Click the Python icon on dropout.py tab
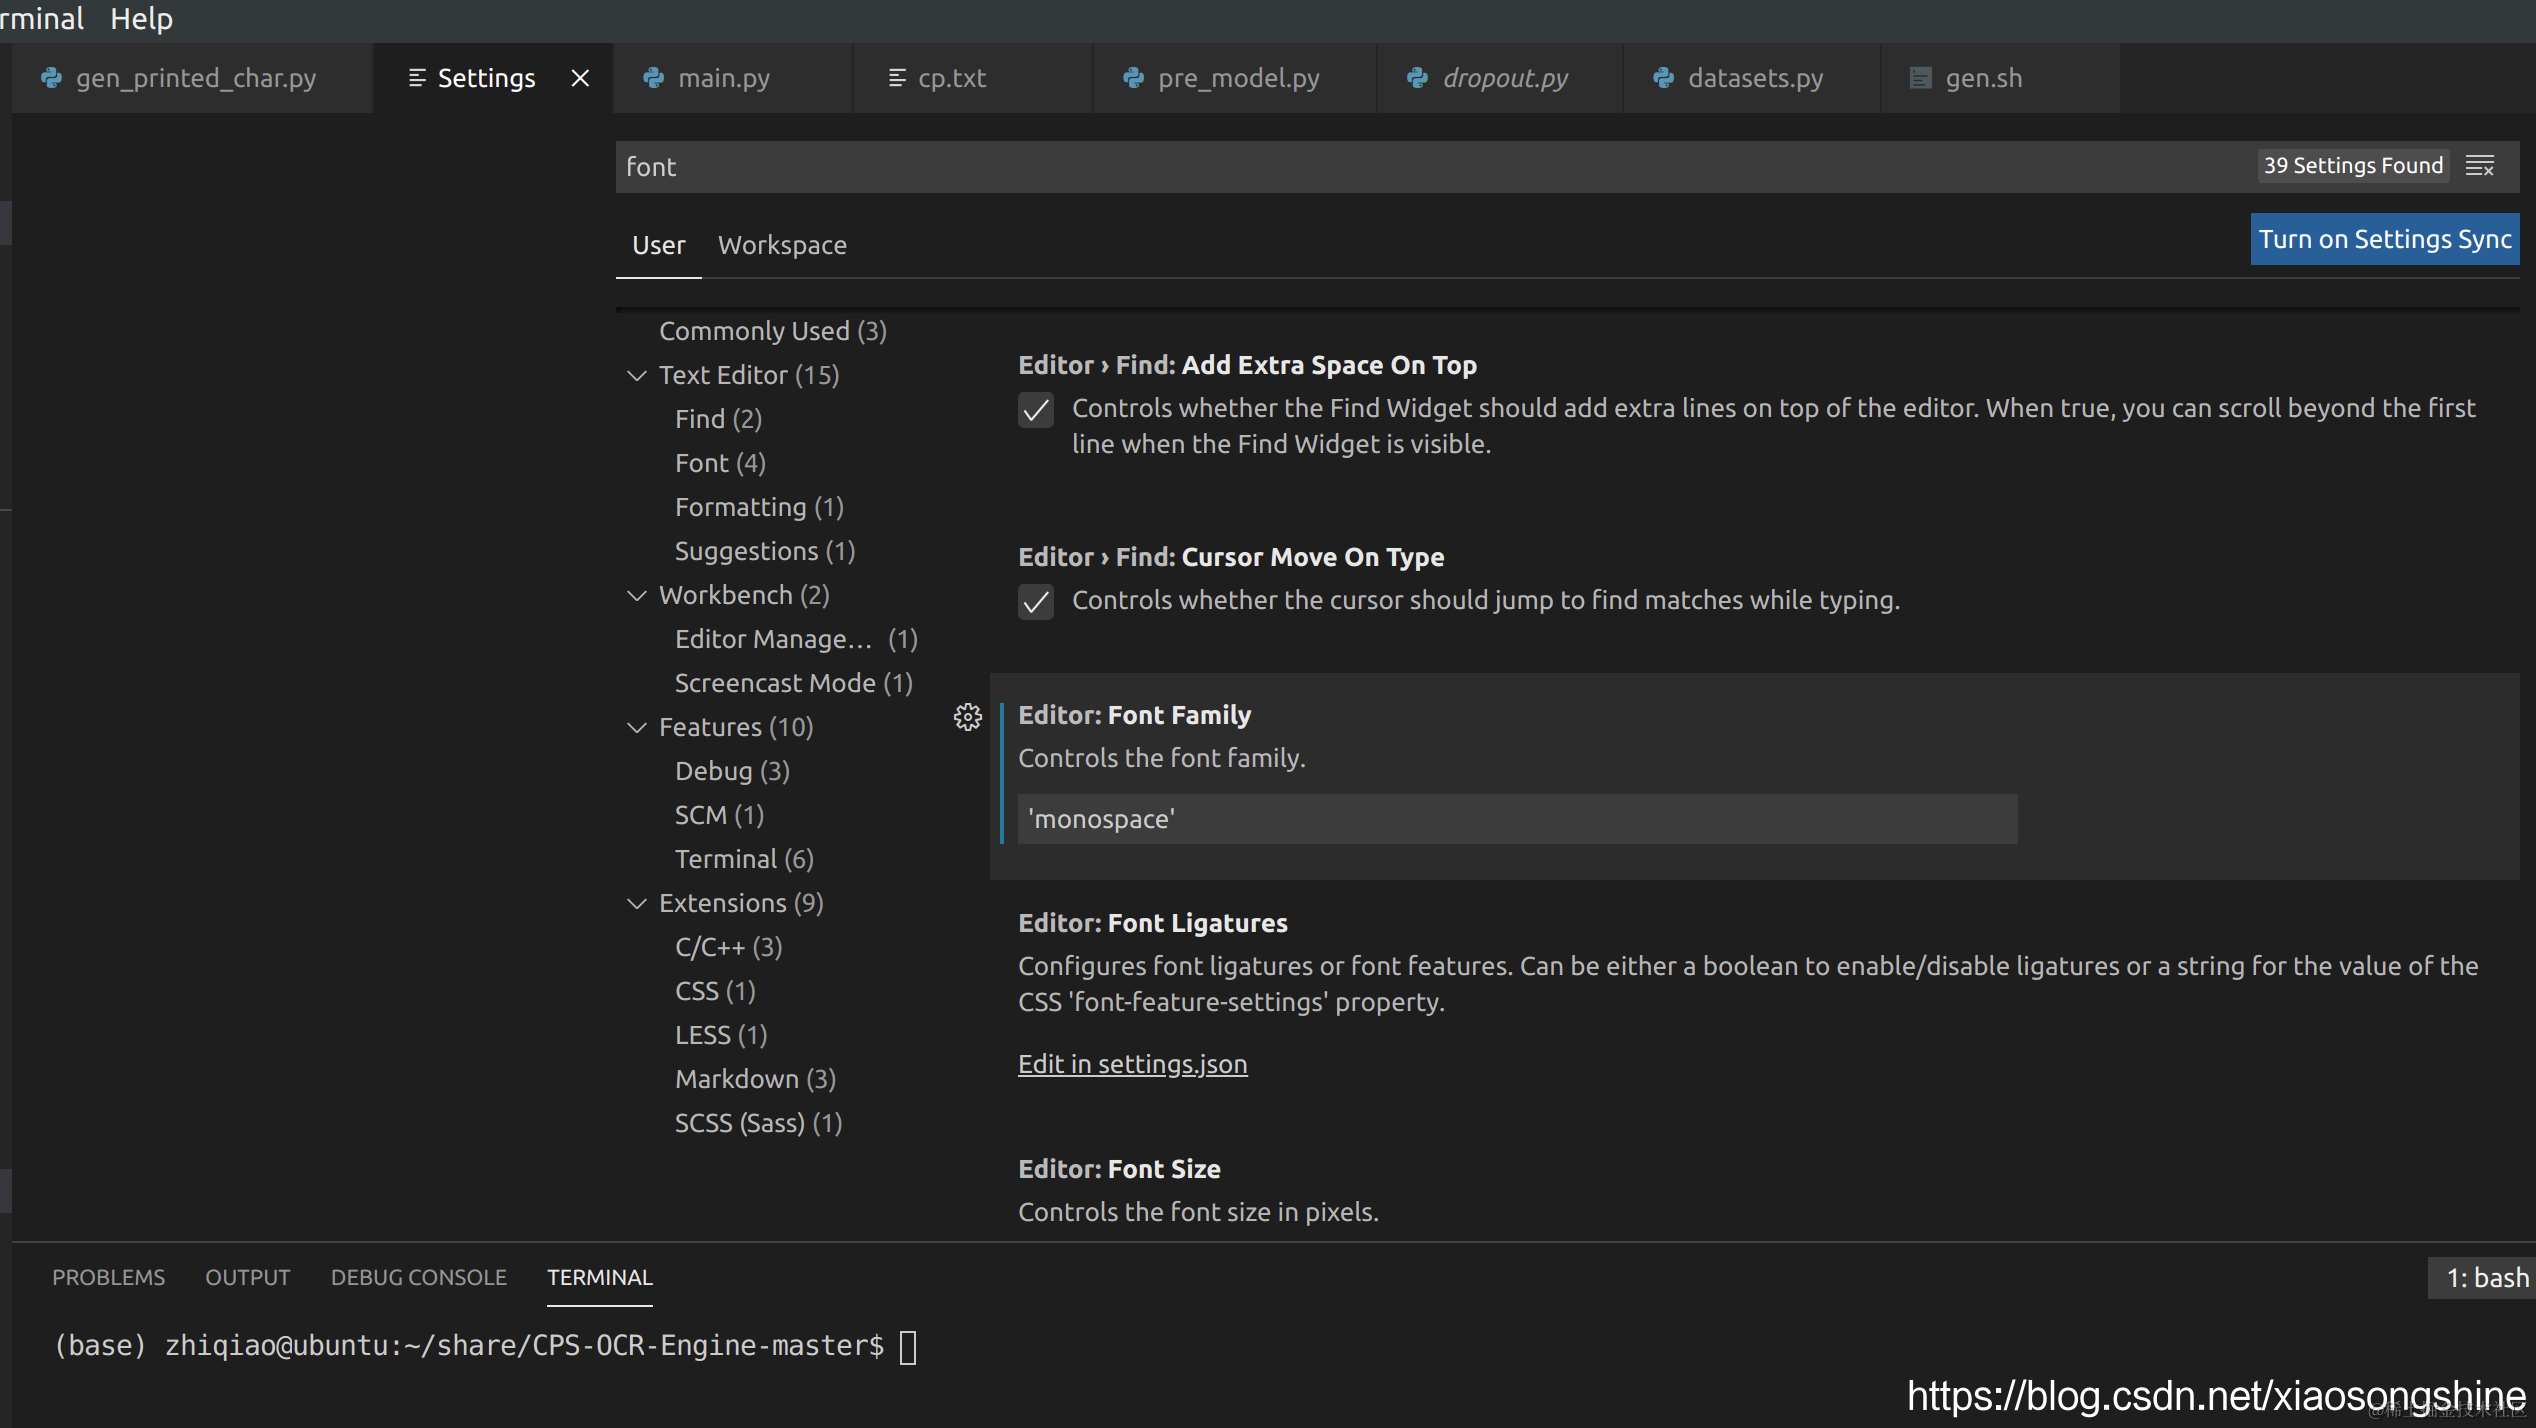2536x1428 pixels. coord(1417,78)
